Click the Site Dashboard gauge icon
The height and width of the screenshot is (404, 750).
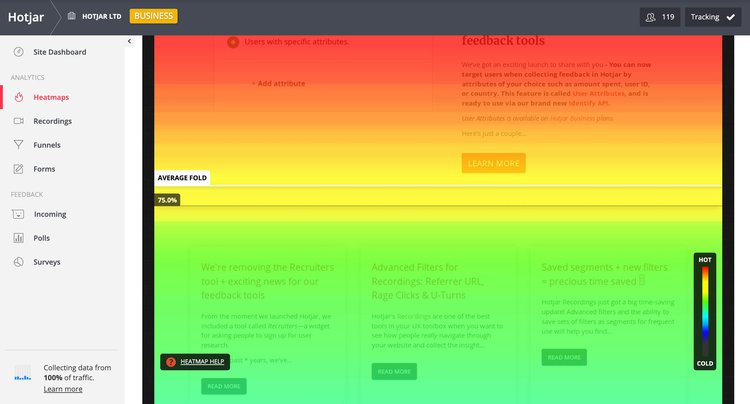pos(18,52)
